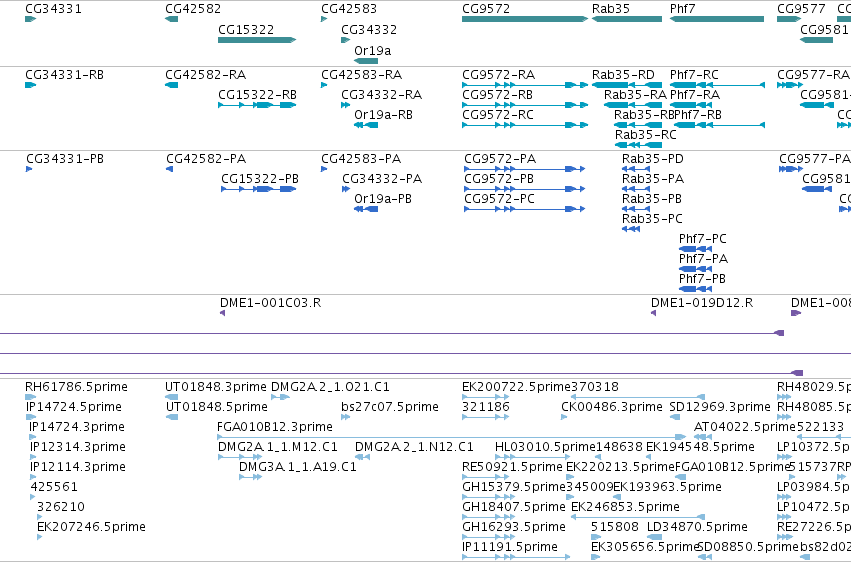The image size is (851, 562).
Task: Click the Or19a gene name
Action: click(372, 50)
